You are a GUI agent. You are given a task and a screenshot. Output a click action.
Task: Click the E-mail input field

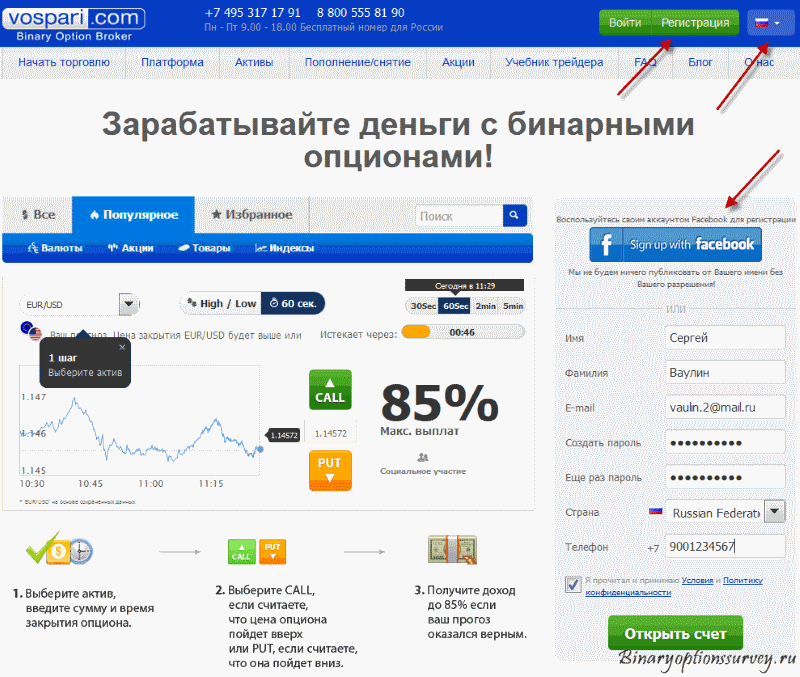[724, 407]
